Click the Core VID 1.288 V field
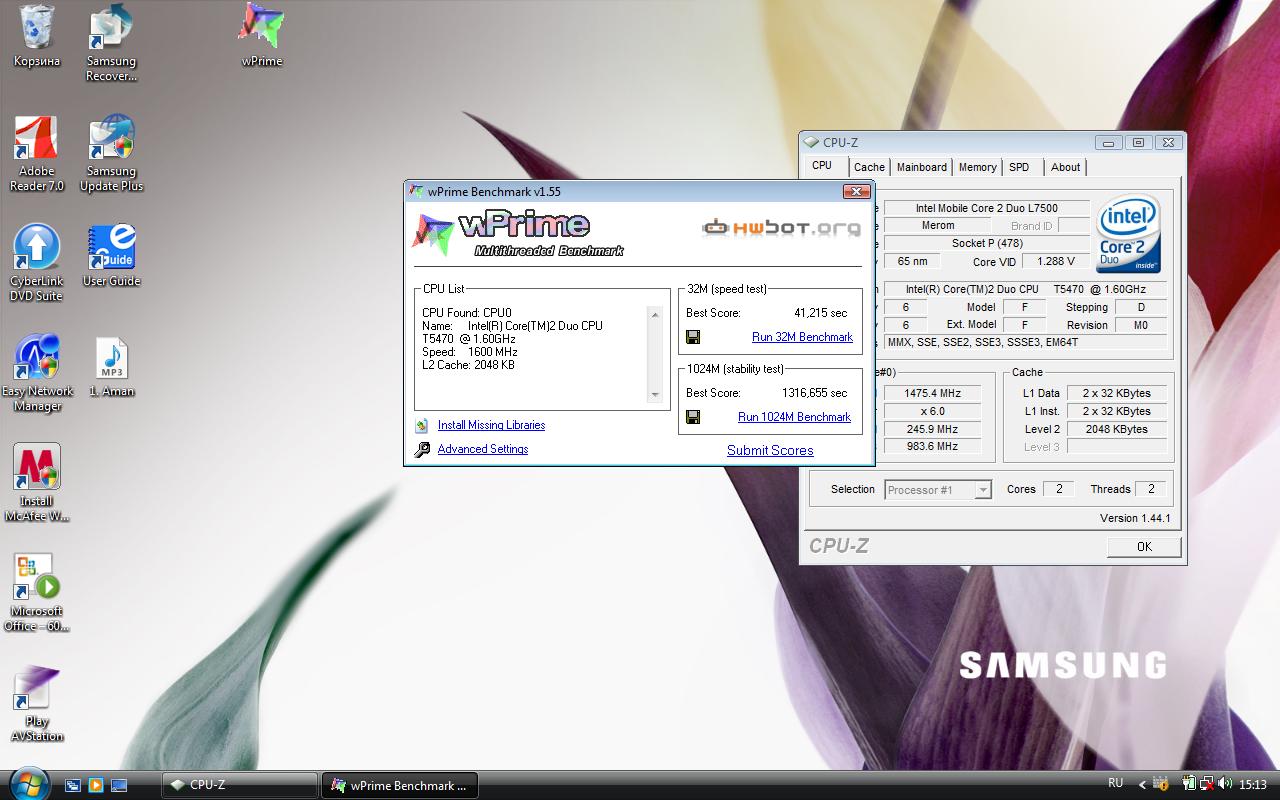 [x=1056, y=261]
